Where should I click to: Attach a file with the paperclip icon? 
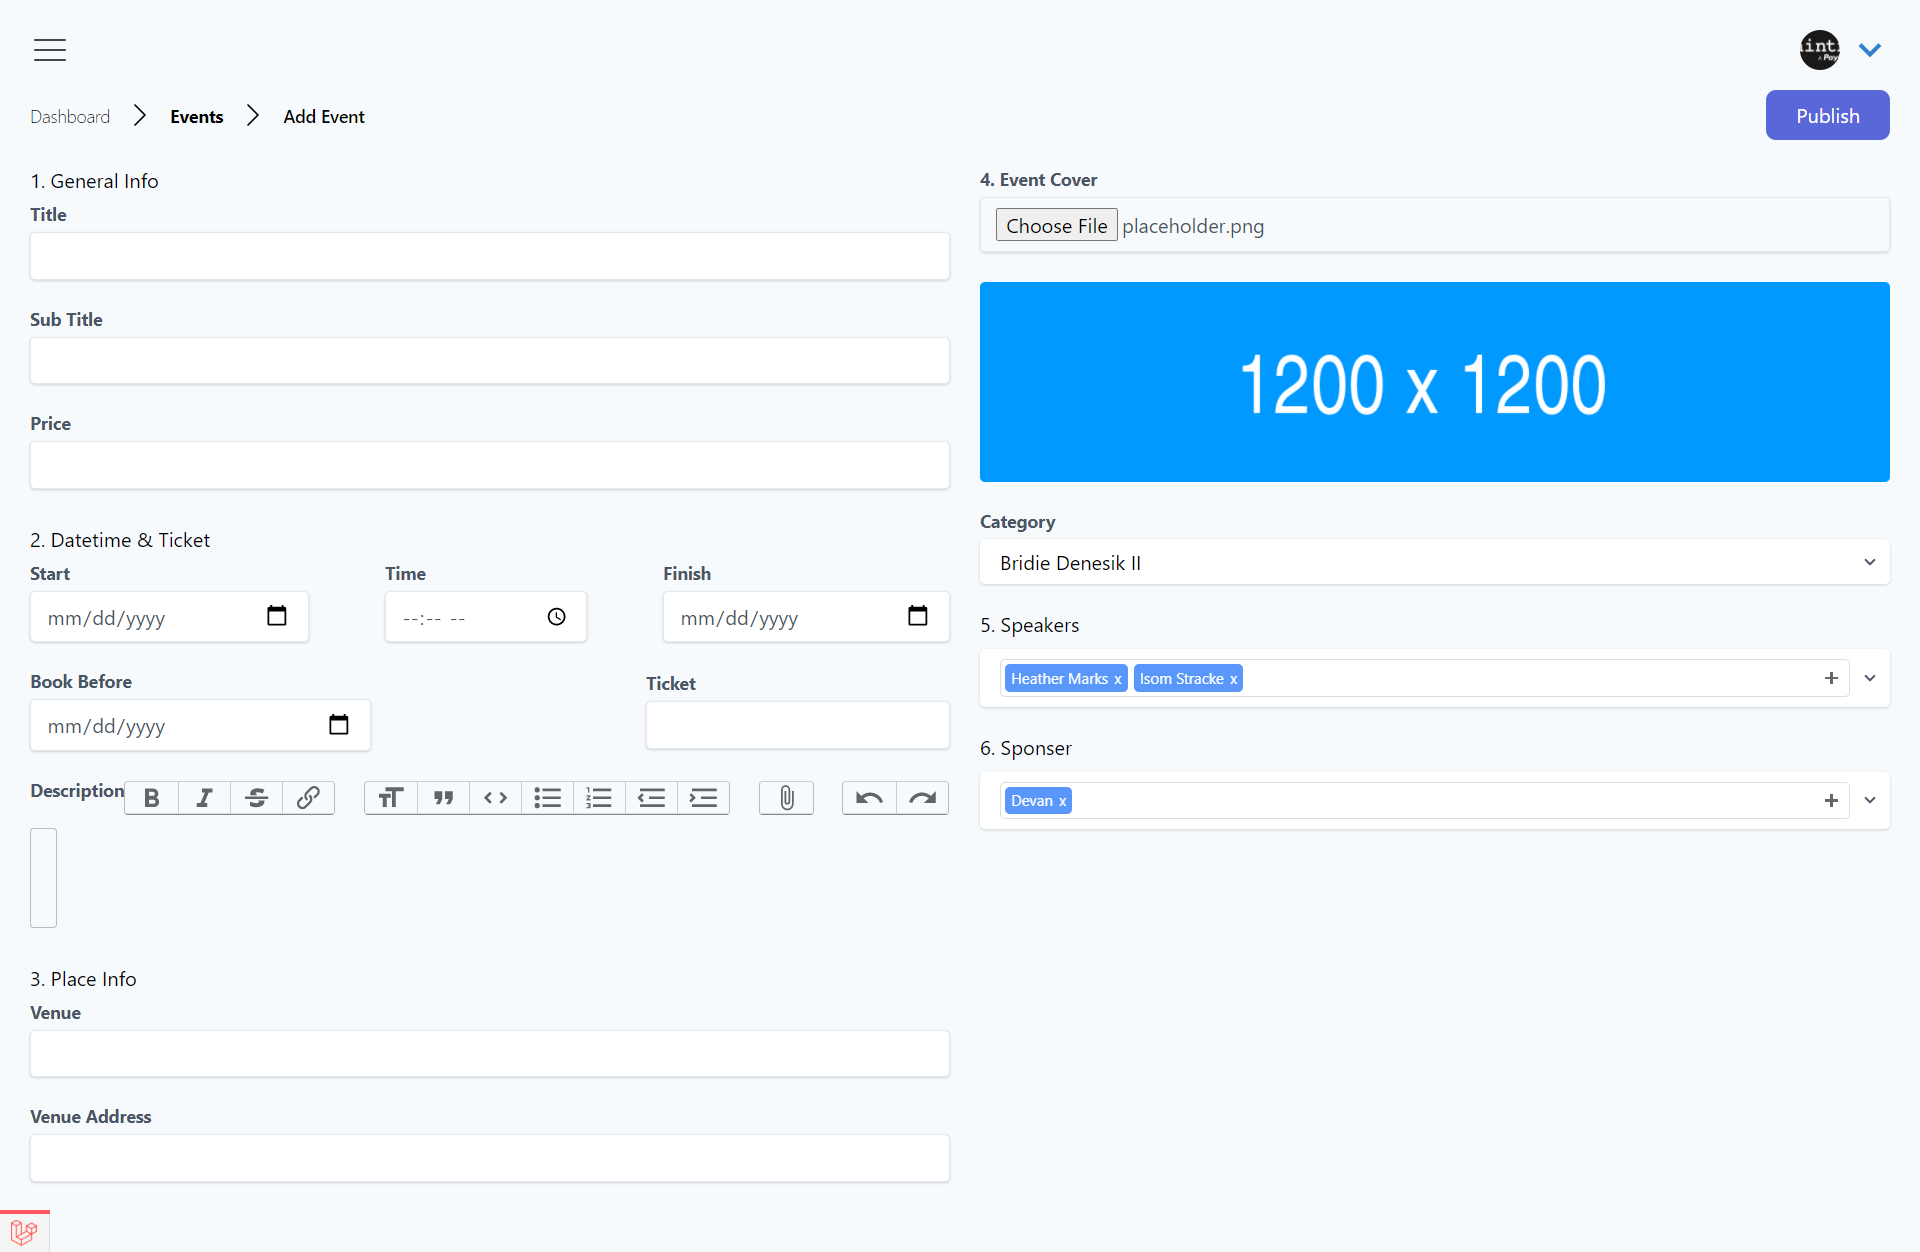tap(786, 798)
